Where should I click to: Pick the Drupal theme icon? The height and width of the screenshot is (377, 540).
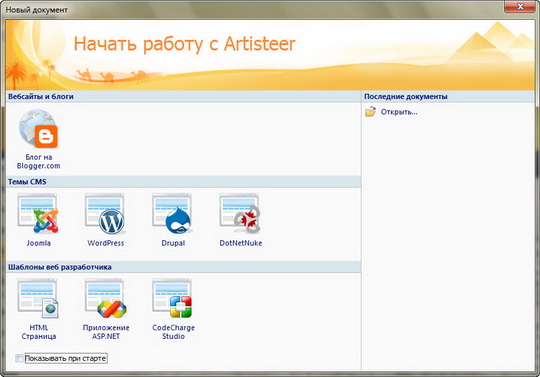pos(173,213)
